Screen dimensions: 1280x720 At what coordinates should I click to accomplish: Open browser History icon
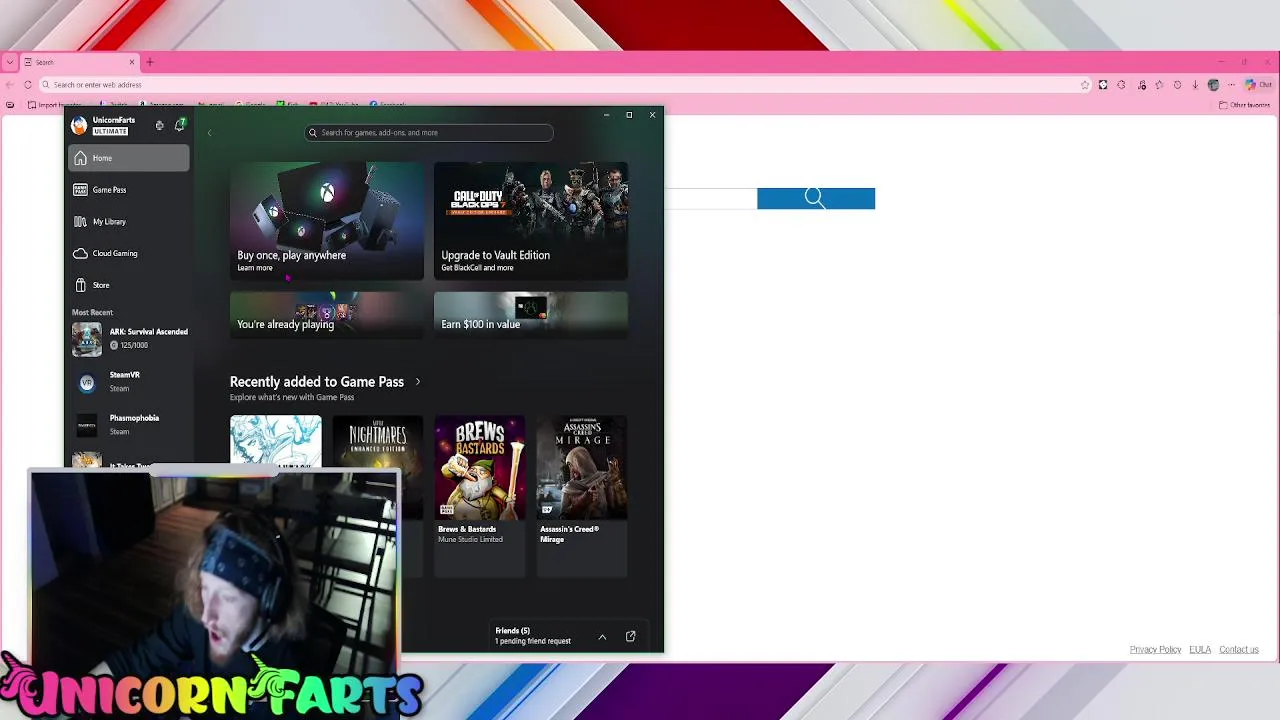(1177, 85)
